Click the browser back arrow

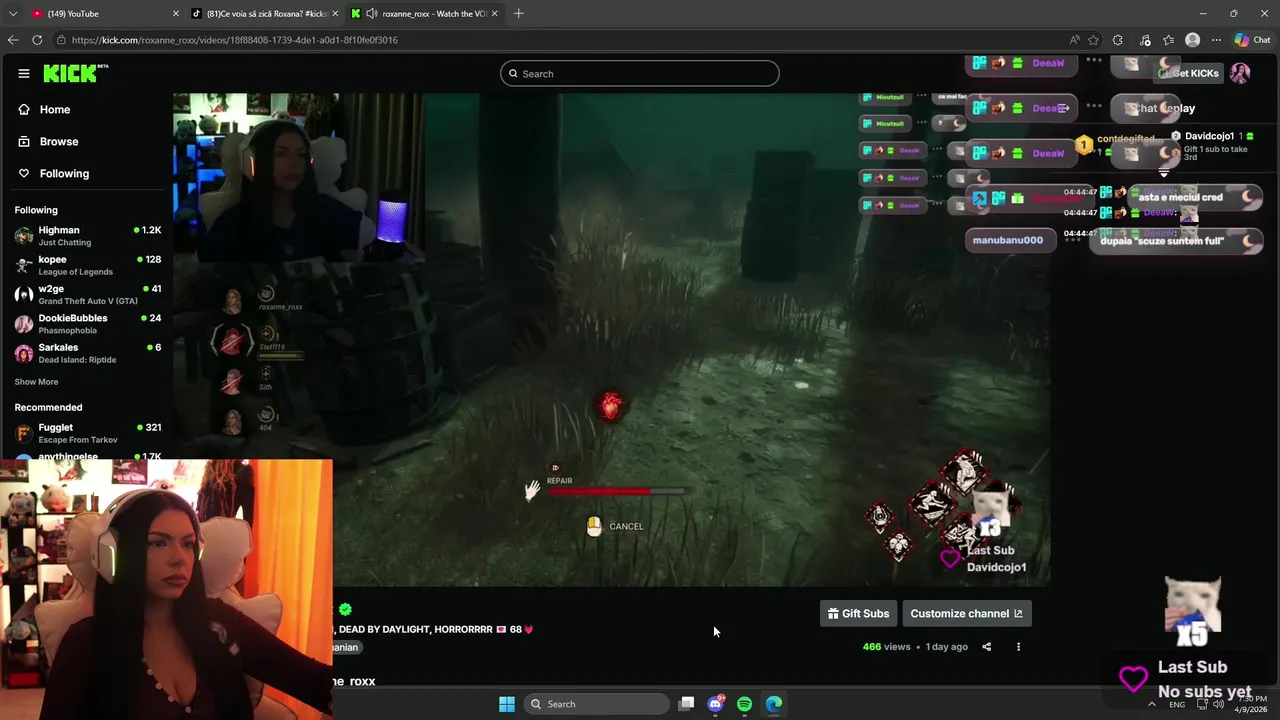(13, 40)
